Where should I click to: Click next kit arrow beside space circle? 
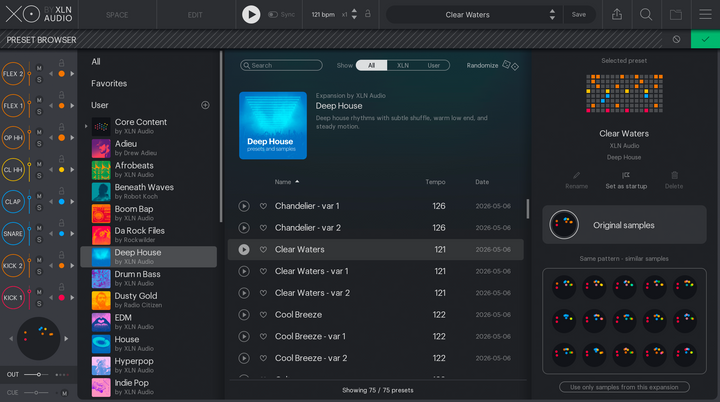click(66, 339)
